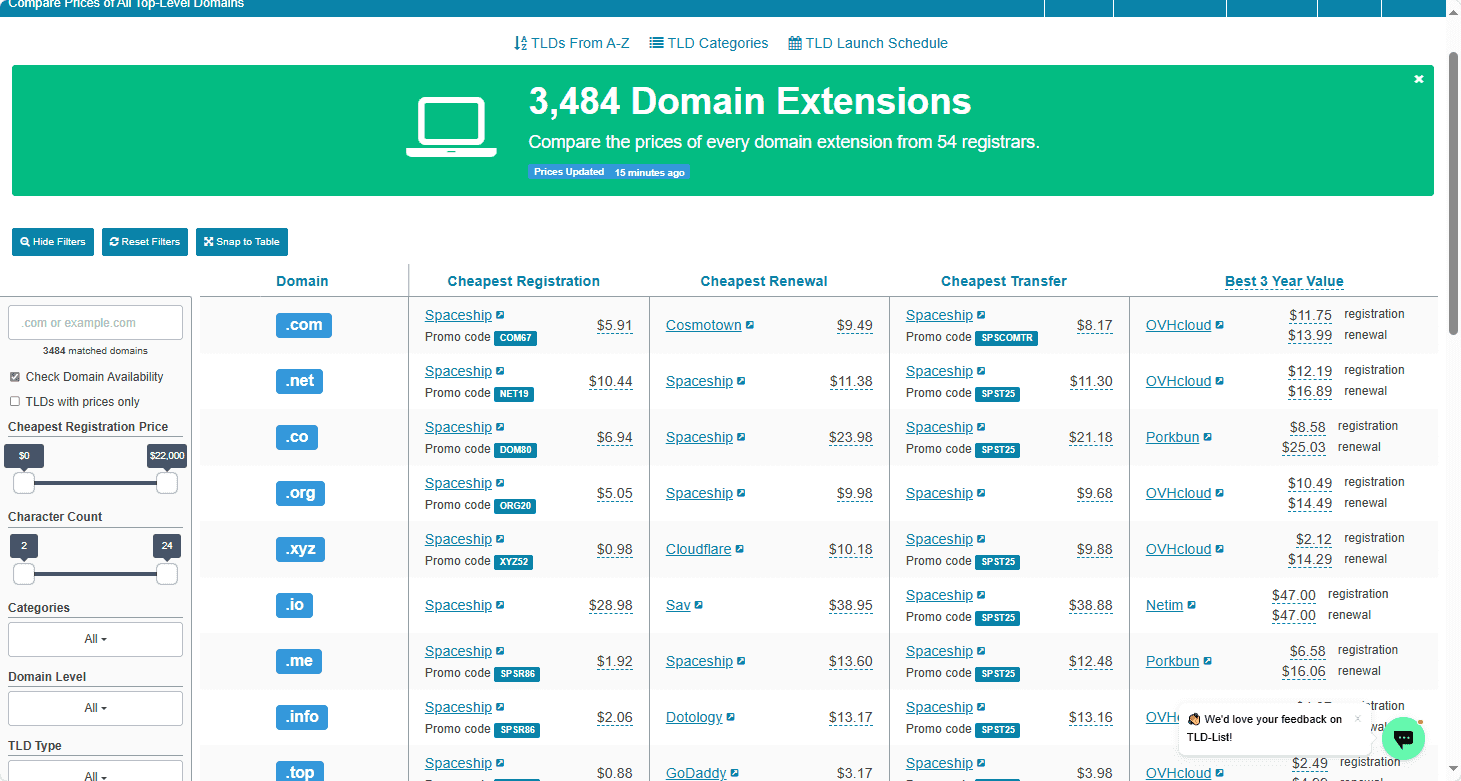Click registration price minimum $0 slider handle
The width and height of the screenshot is (1461, 781).
point(24,483)
